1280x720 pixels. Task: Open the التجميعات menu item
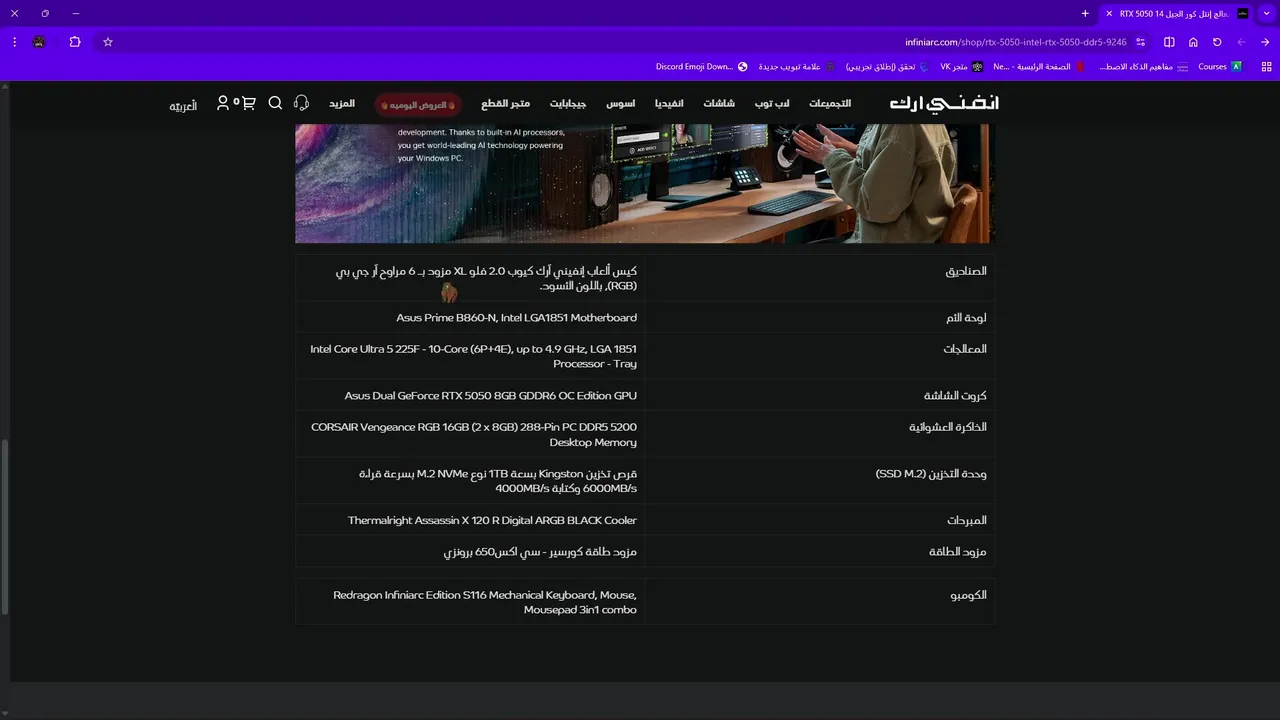(x=830, y=104)
